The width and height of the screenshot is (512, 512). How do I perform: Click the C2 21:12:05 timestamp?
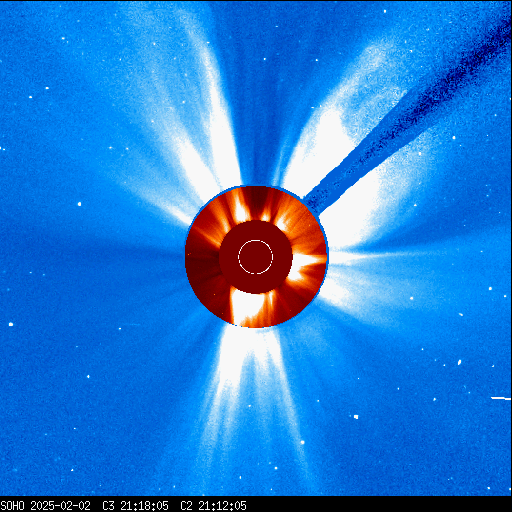point(213,506)
